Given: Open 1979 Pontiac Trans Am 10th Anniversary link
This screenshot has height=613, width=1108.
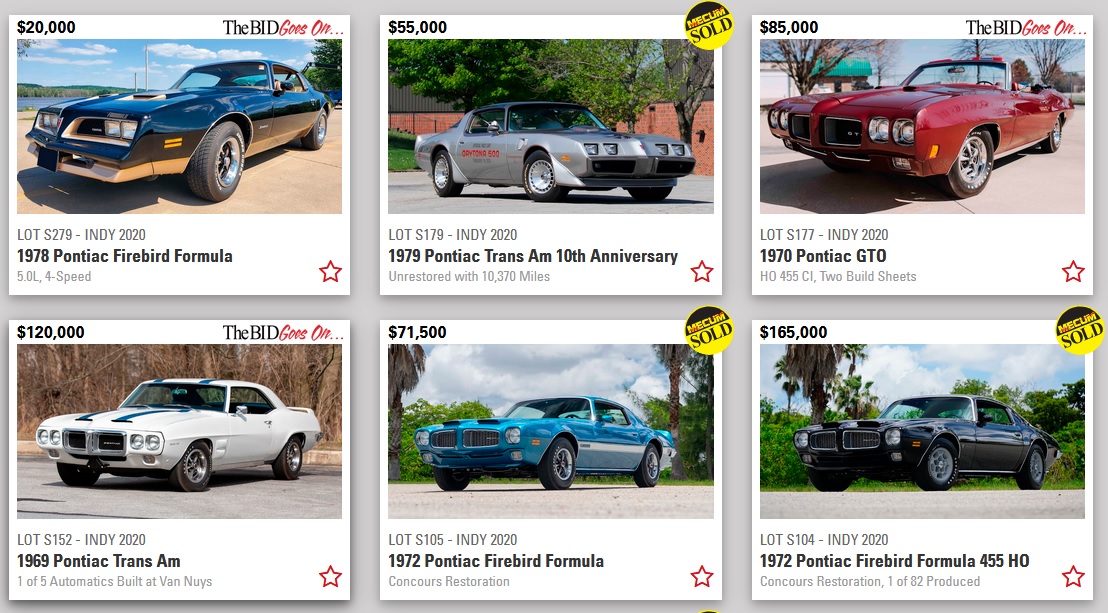Looking at the screenshot, I should pyautogui.click(x=533, y=256).
